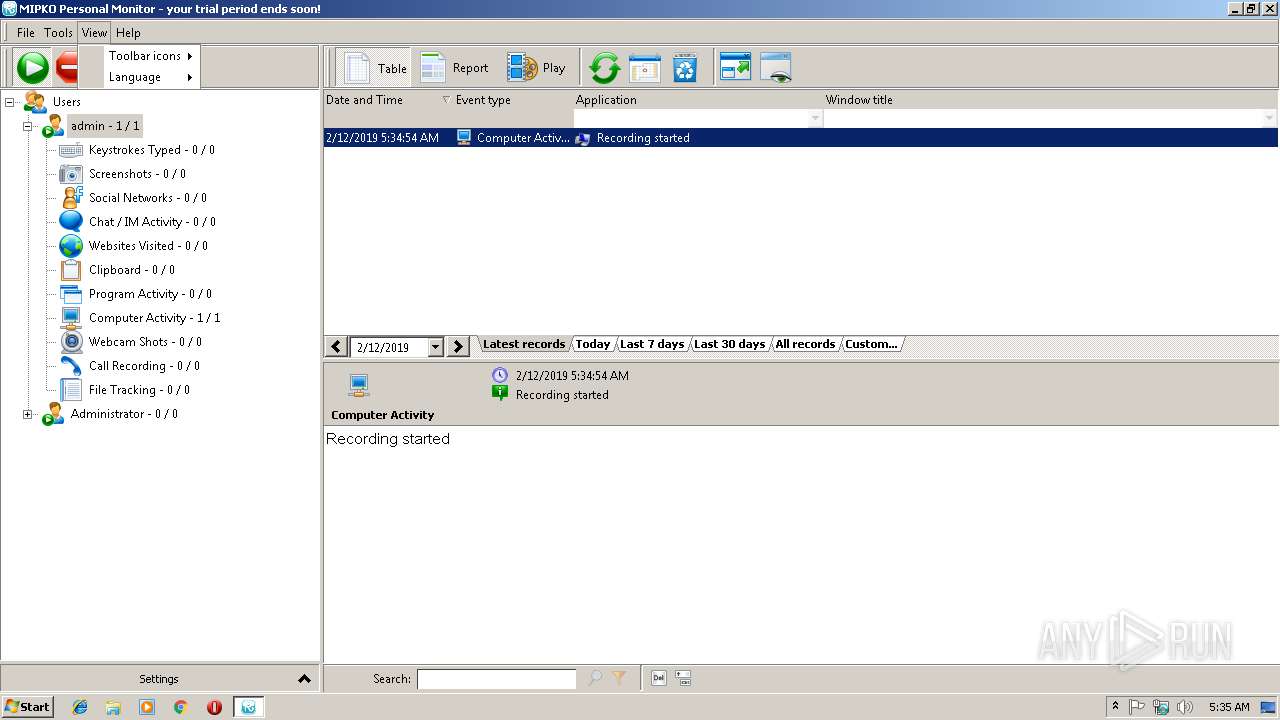Open the Windows Start menu
The height and width of the screenshot is (720, 1280).
pyautogui.click(x=27, y=707)
